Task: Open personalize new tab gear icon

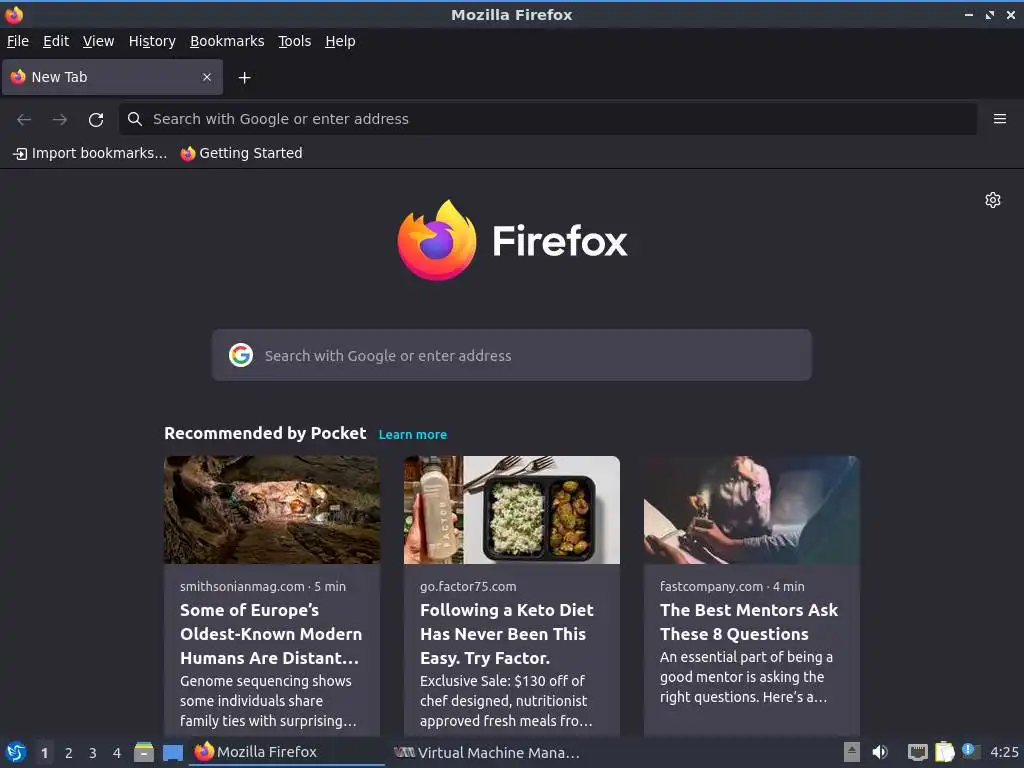Action: tap(993, 200)
